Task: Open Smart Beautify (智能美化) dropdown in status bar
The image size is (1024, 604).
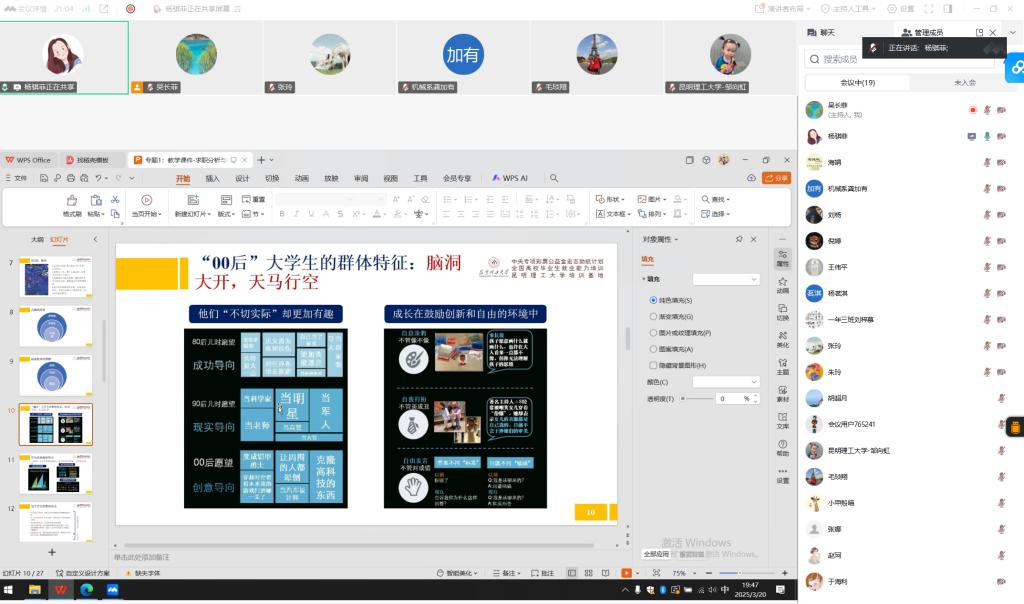Action: click(x=457, y=573)
